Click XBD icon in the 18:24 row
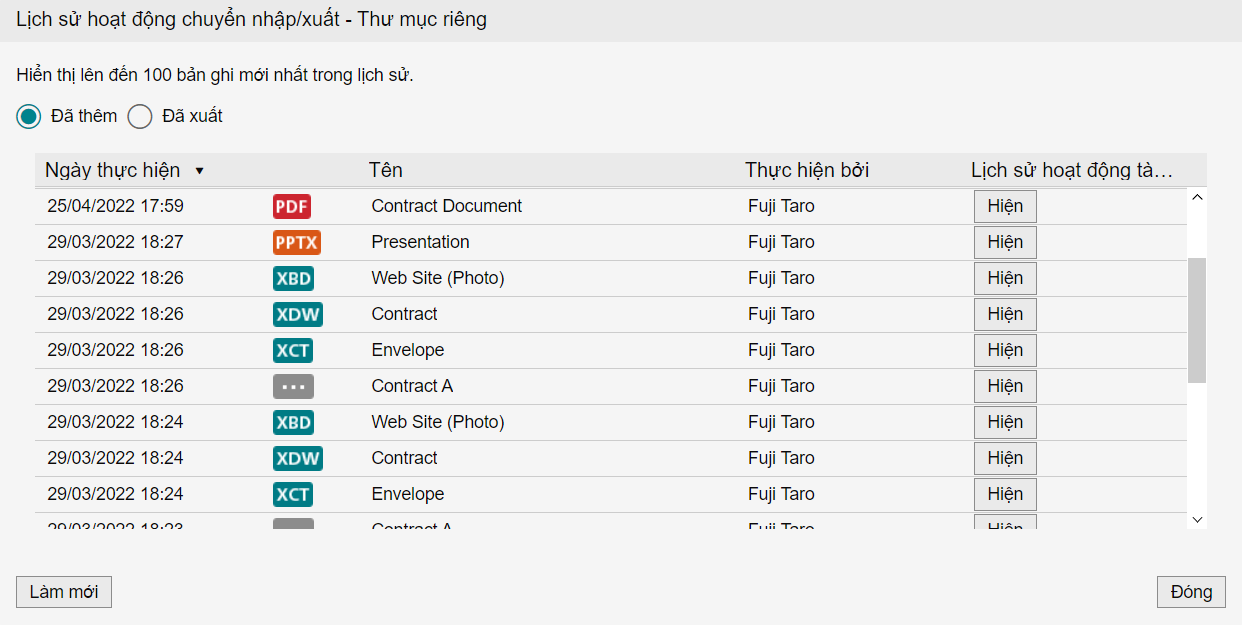Viewport: 1242px width, 625px height. point(293,422)
